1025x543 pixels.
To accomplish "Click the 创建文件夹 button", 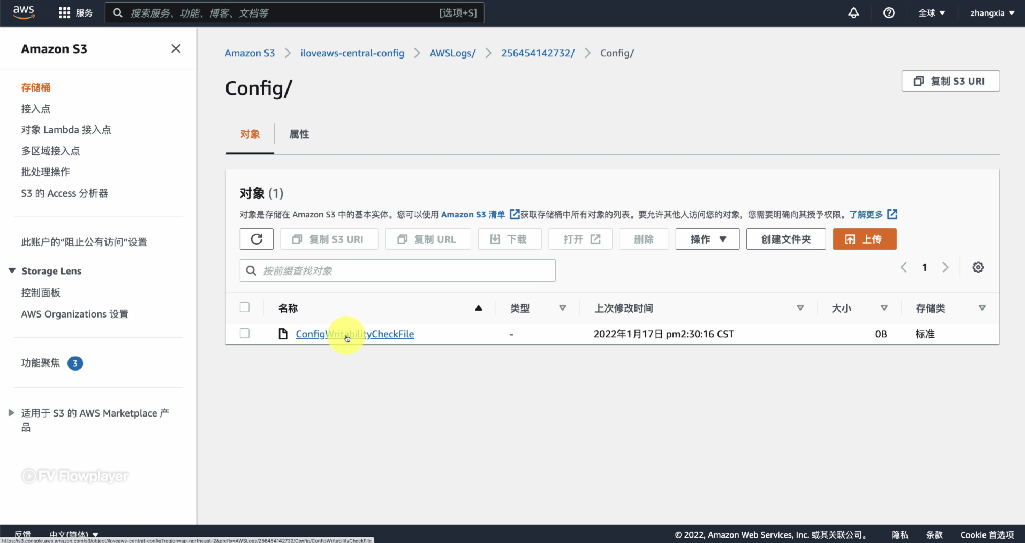I will click(x=786, y=239).
